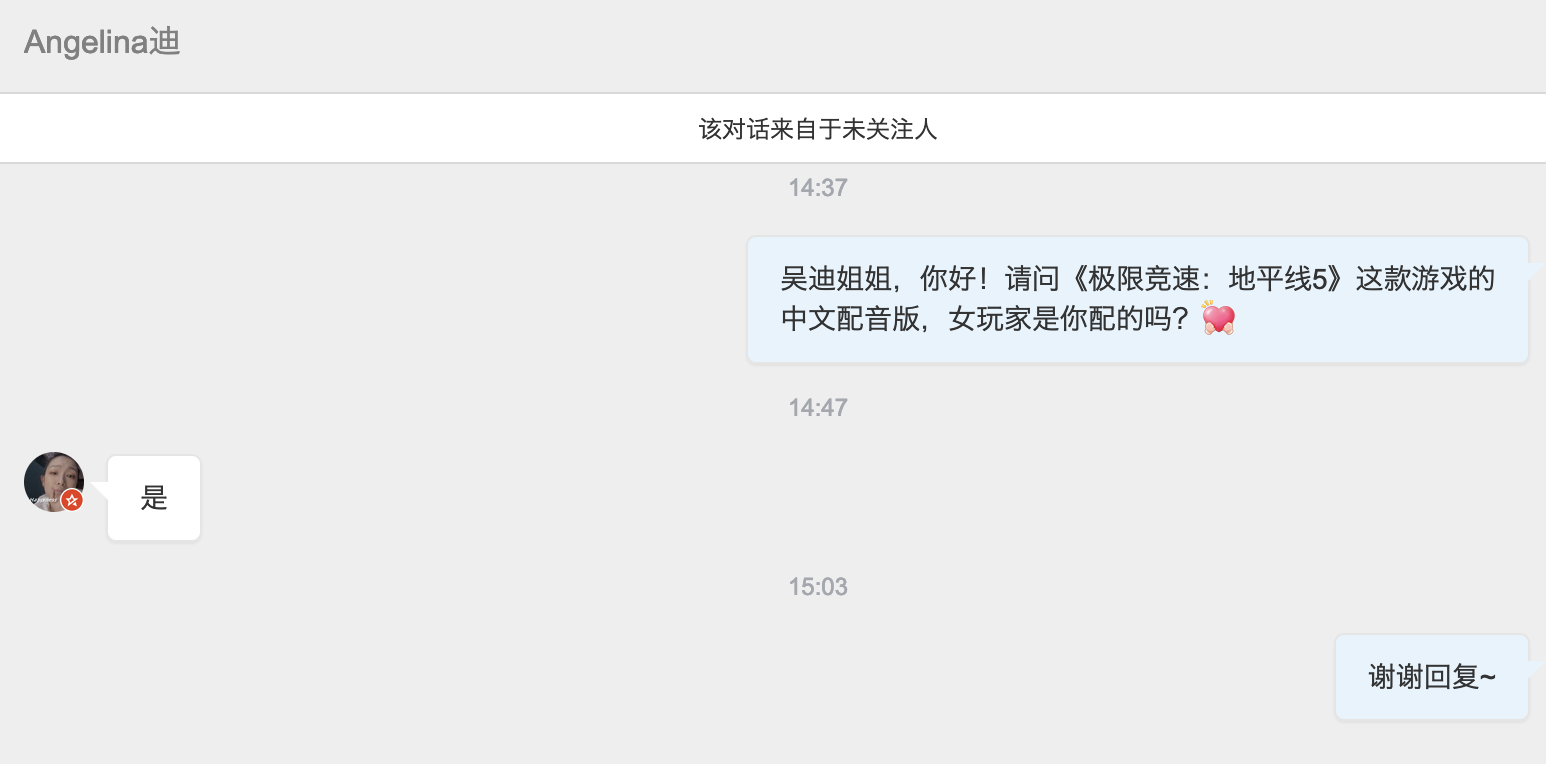Screen dimensions: 1546x764
Task: Click the 15:03 timestamp
Action: pyautogui.click(x=818, y=587)
